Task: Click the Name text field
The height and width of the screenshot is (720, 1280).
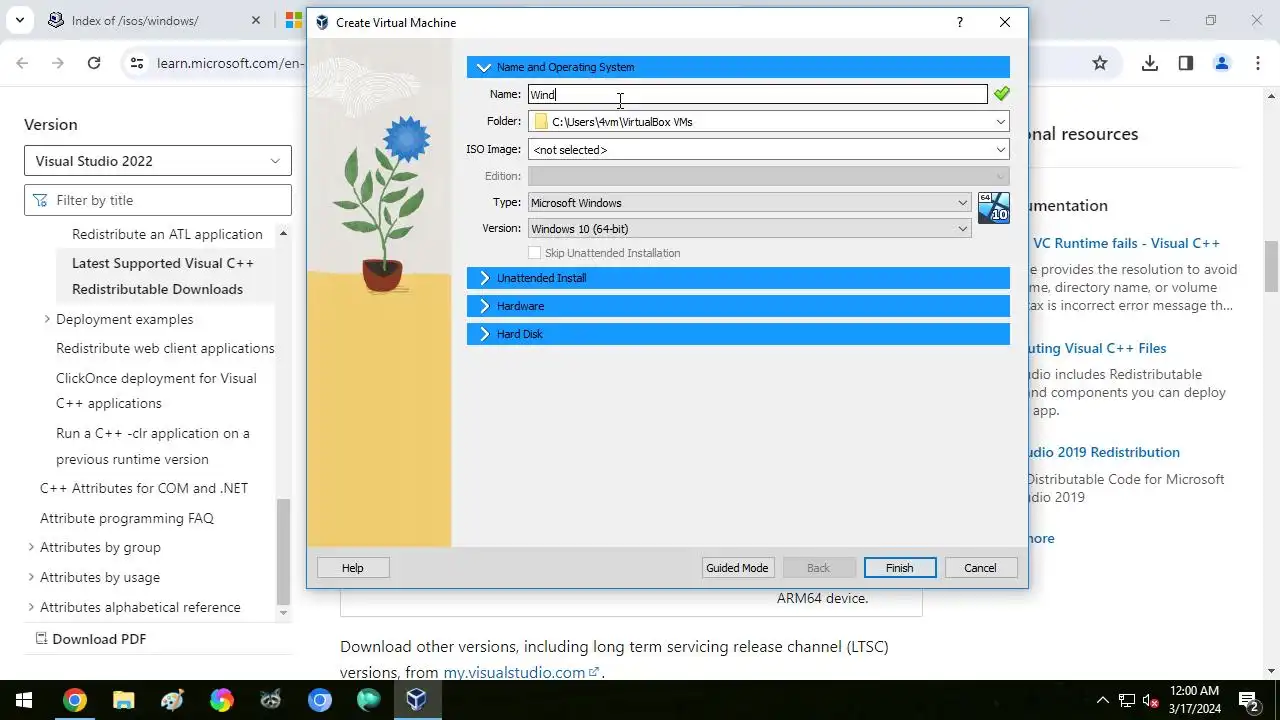Action: [x=758, y=94]
